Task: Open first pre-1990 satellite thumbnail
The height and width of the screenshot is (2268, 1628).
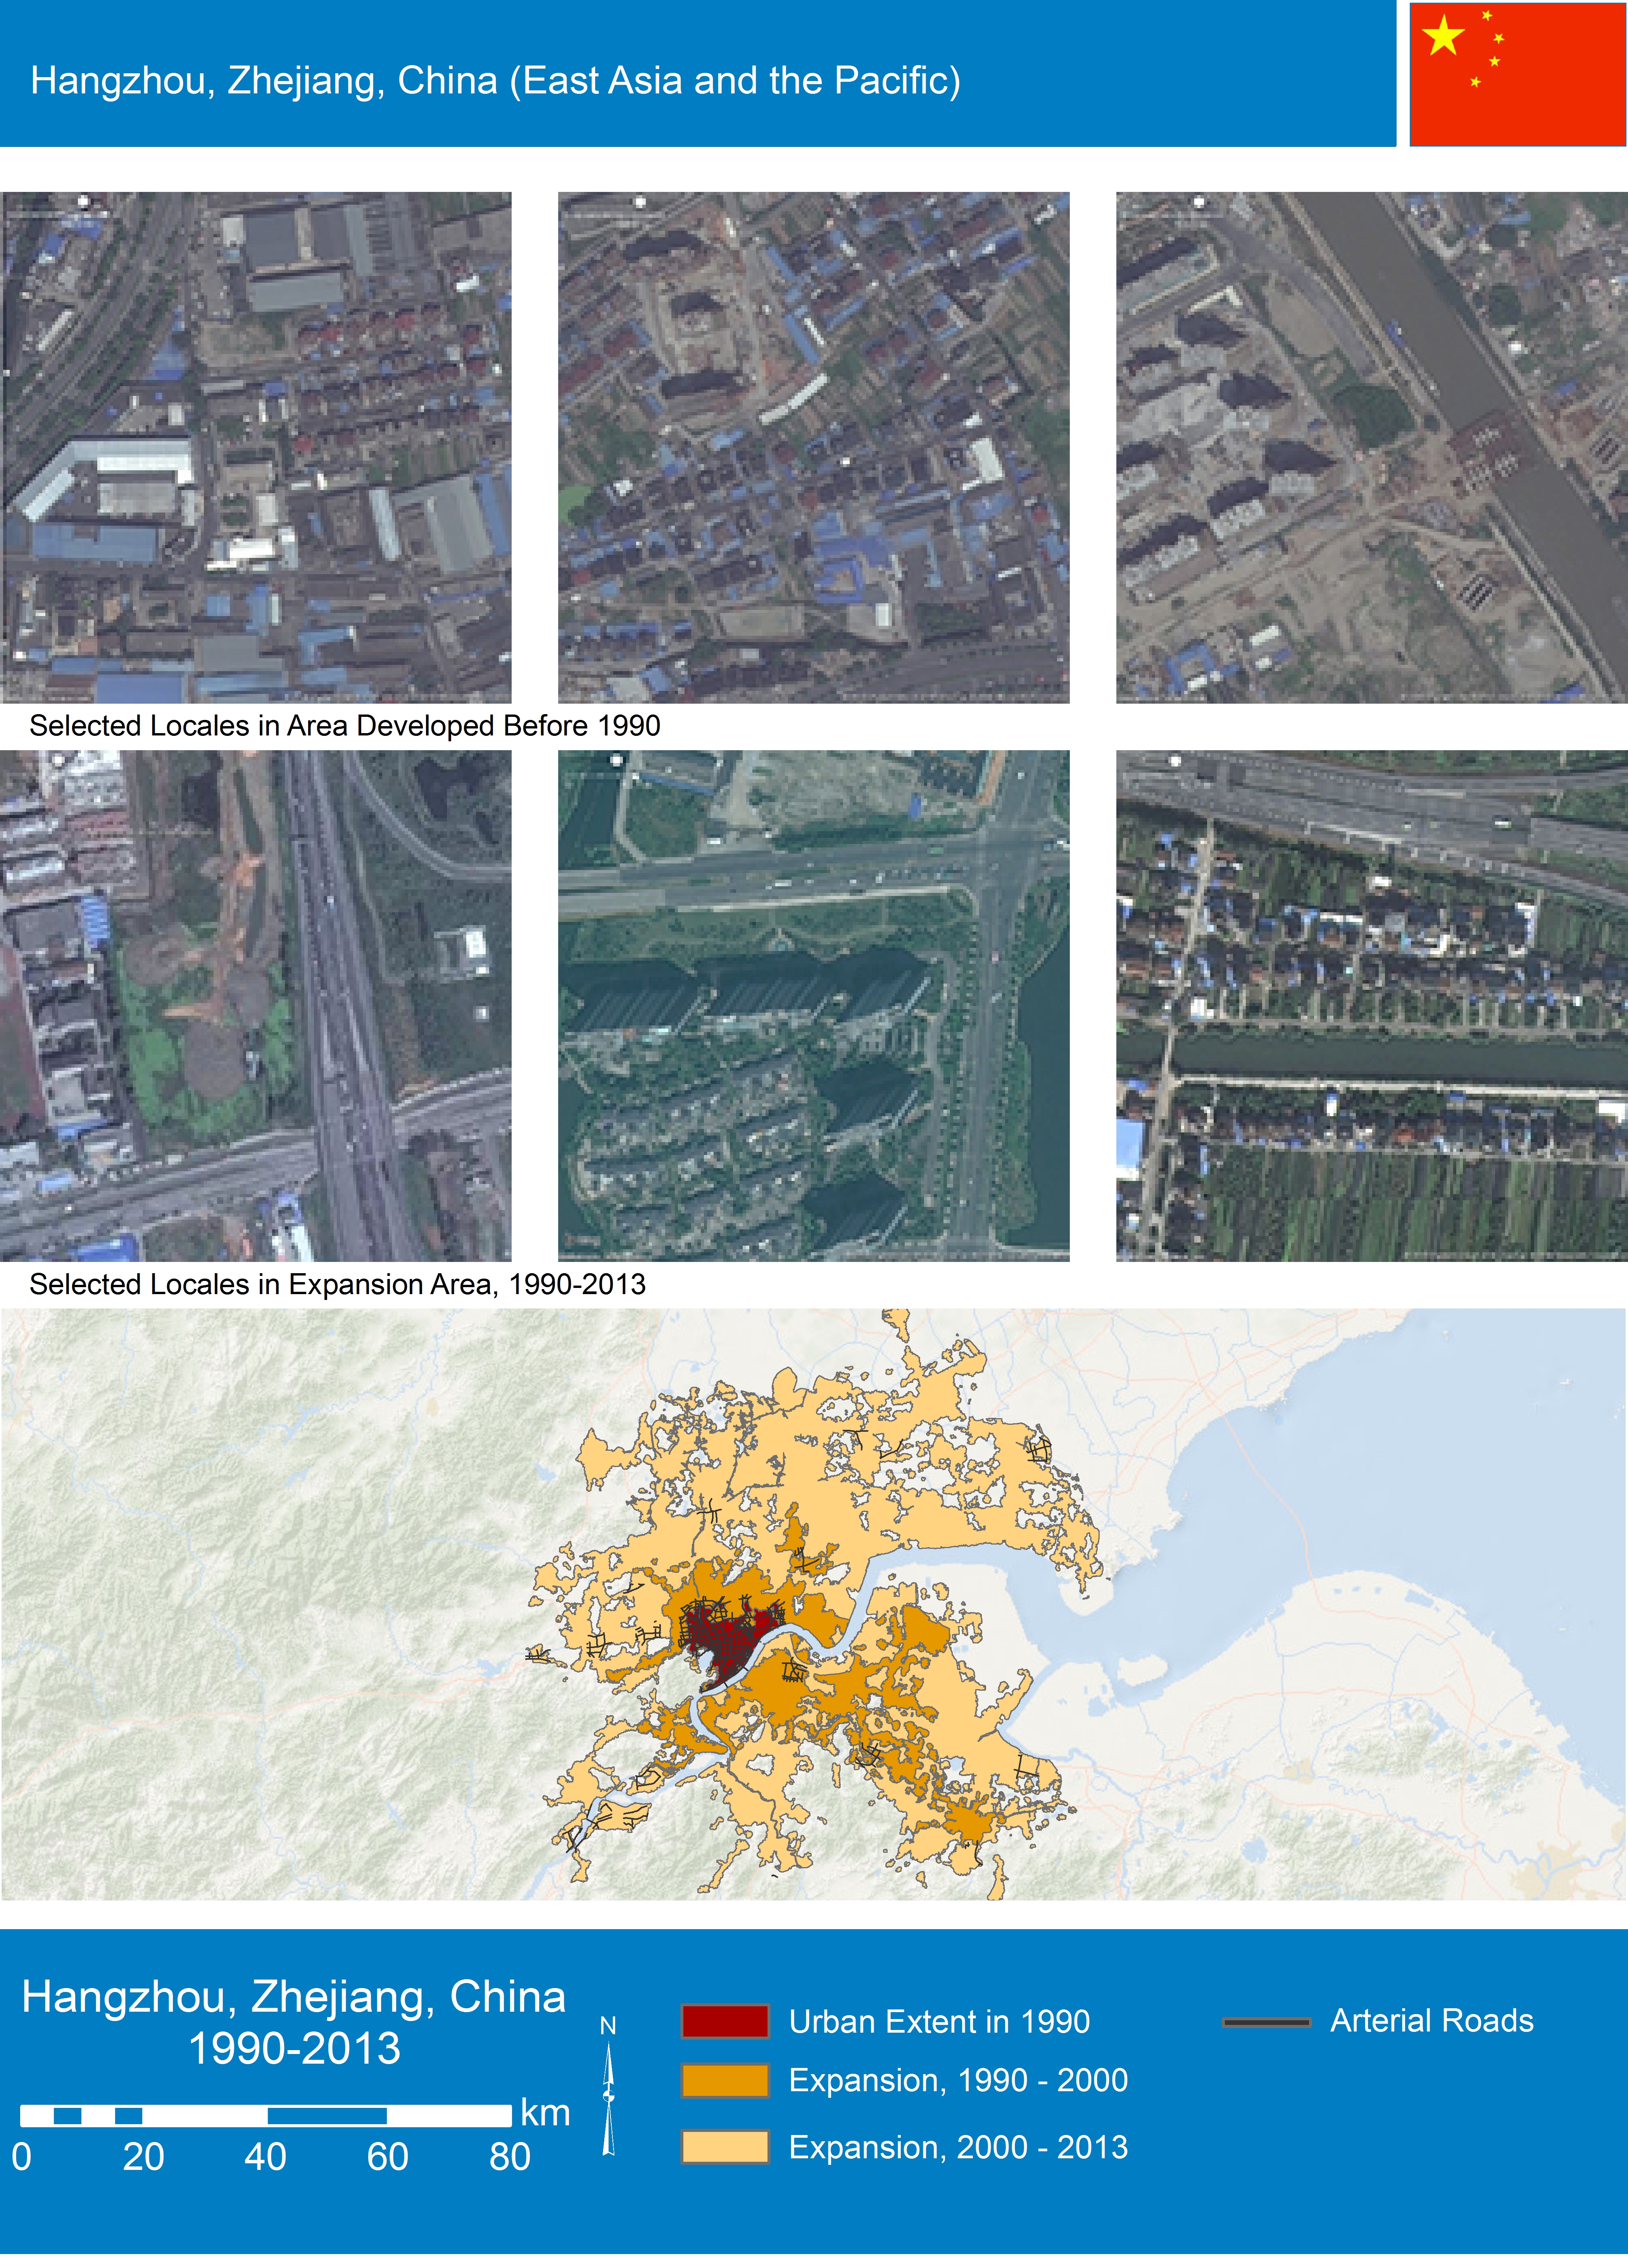Action: click(x=256, y=447)
